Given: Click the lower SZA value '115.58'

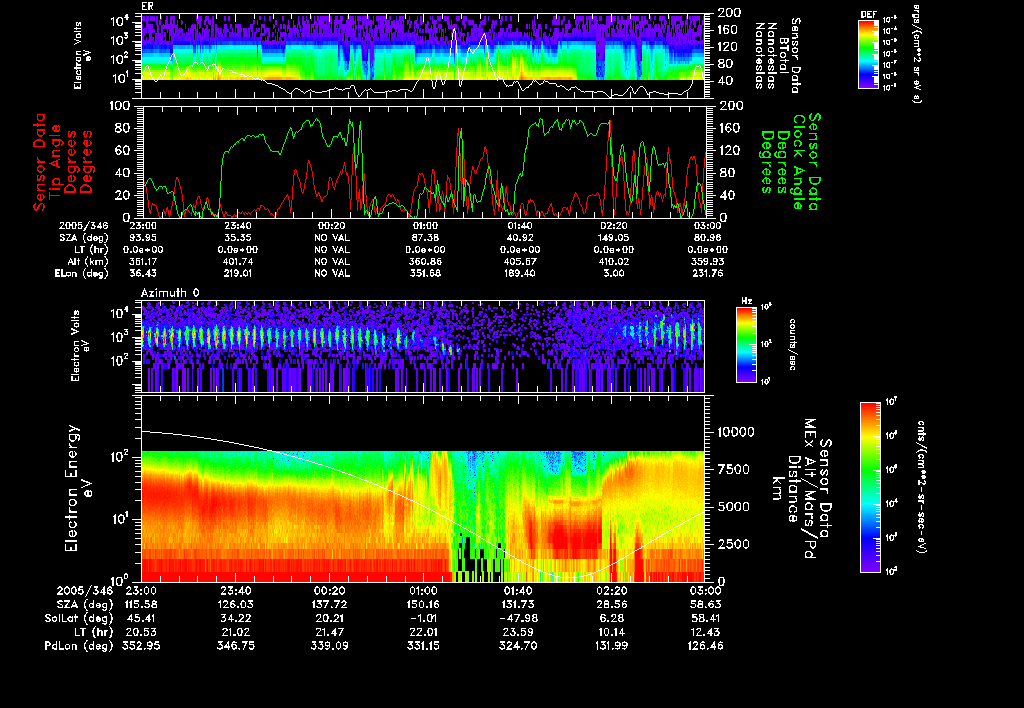Looking at the screenshot, I should [x=141, y=605].
